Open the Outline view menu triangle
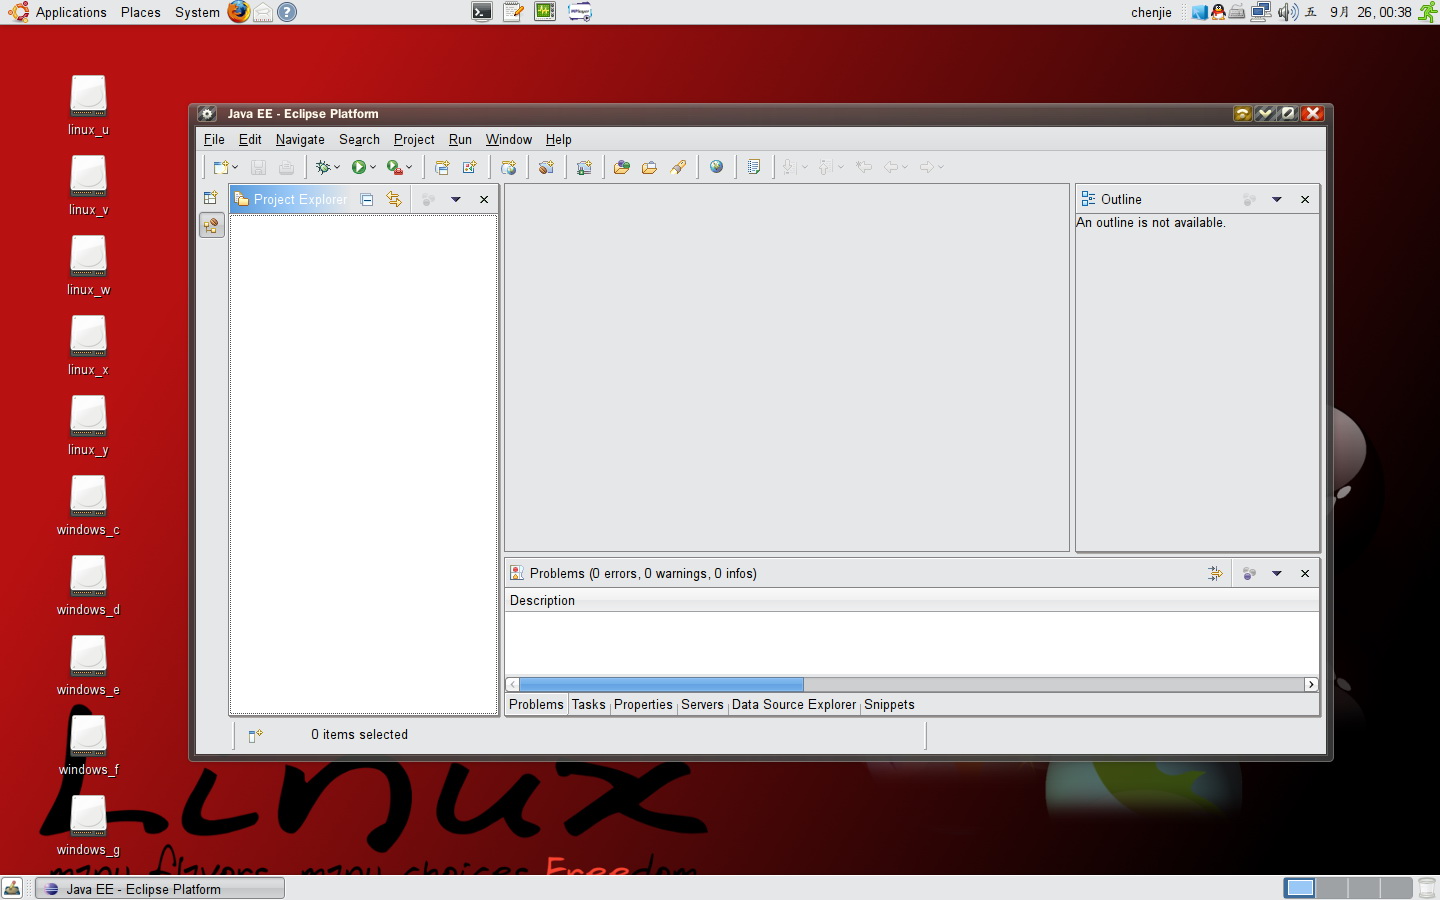Image resolution: width=1440 pixels, height=900 pixels. pos(1277,199)
